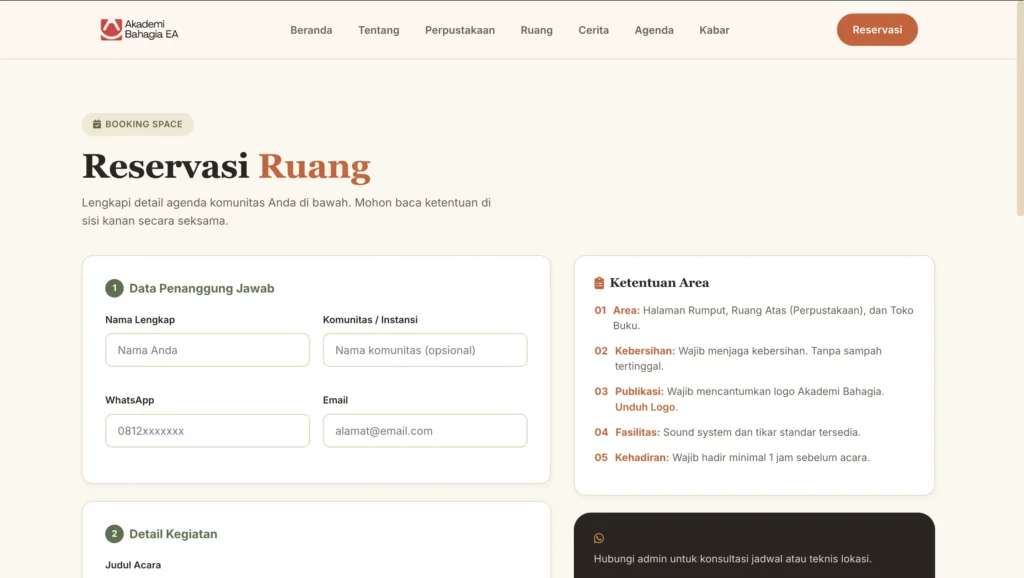This screenshot has height=578, width=1024.
Task: Click the Lengkapi detail agenda description
Action: point(286,212)
